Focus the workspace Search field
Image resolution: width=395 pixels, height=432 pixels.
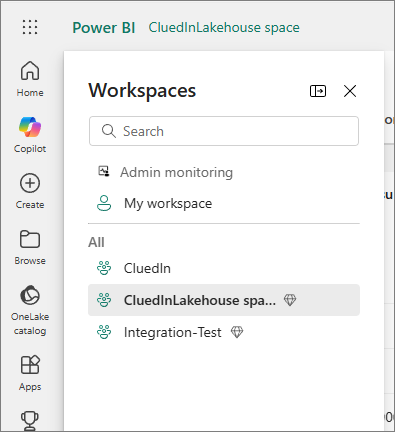[224, 131]
